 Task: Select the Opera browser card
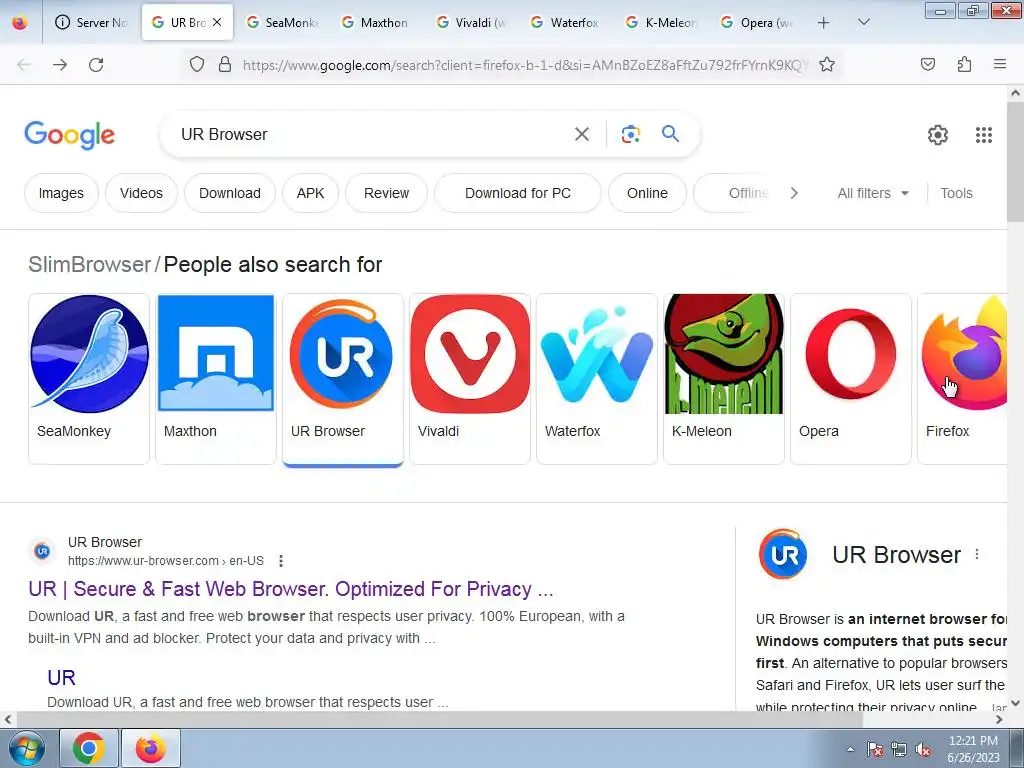click(x=850, y=379)
